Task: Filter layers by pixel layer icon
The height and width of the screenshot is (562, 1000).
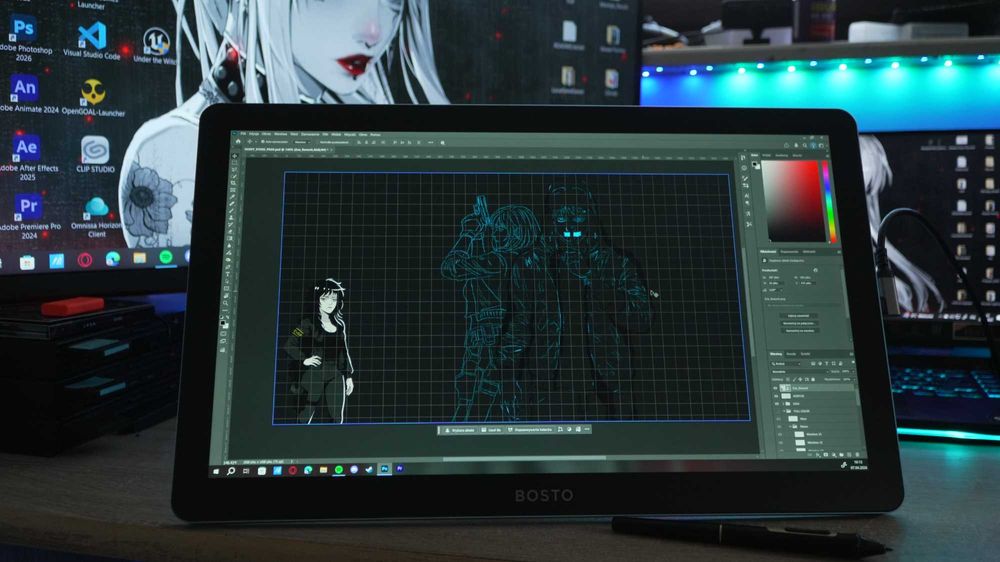Action: (813, 364)
